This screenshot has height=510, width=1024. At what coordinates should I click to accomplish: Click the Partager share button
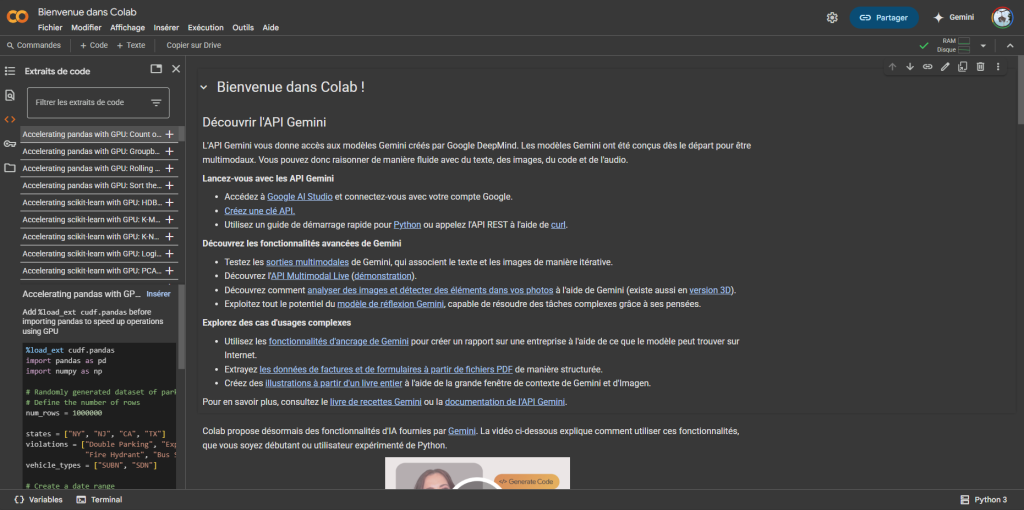(884, 18)
